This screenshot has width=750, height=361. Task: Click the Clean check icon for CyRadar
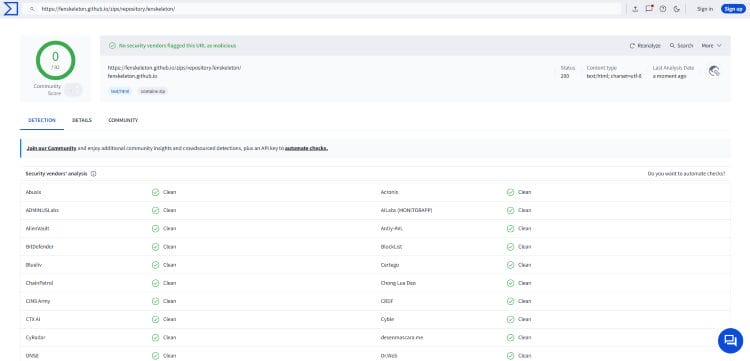coord(155,338)
